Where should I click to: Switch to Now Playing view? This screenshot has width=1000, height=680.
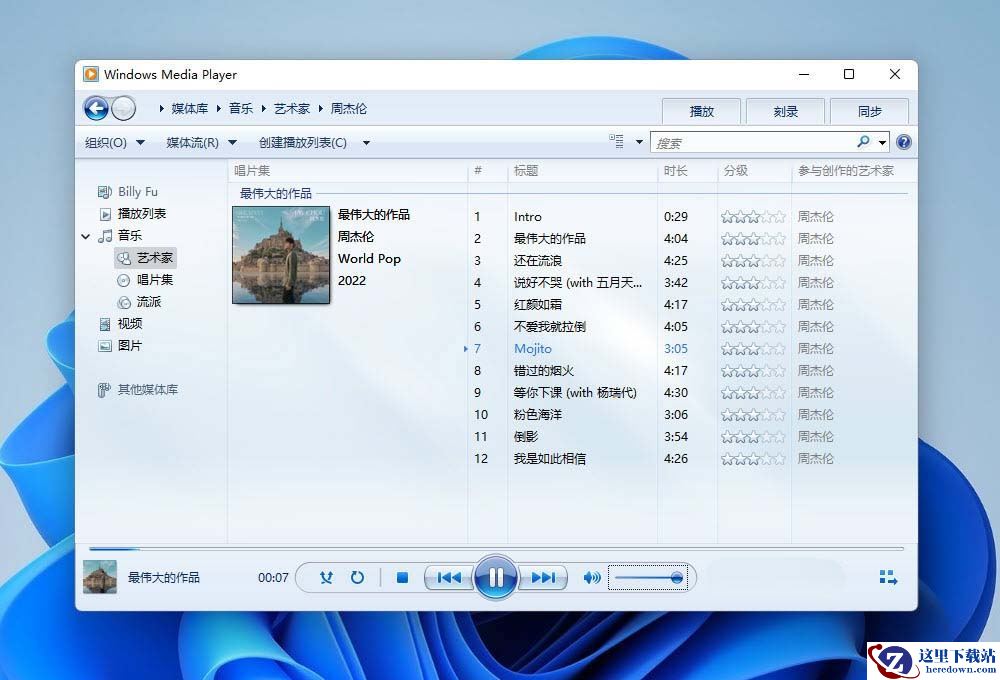(888, 577)
